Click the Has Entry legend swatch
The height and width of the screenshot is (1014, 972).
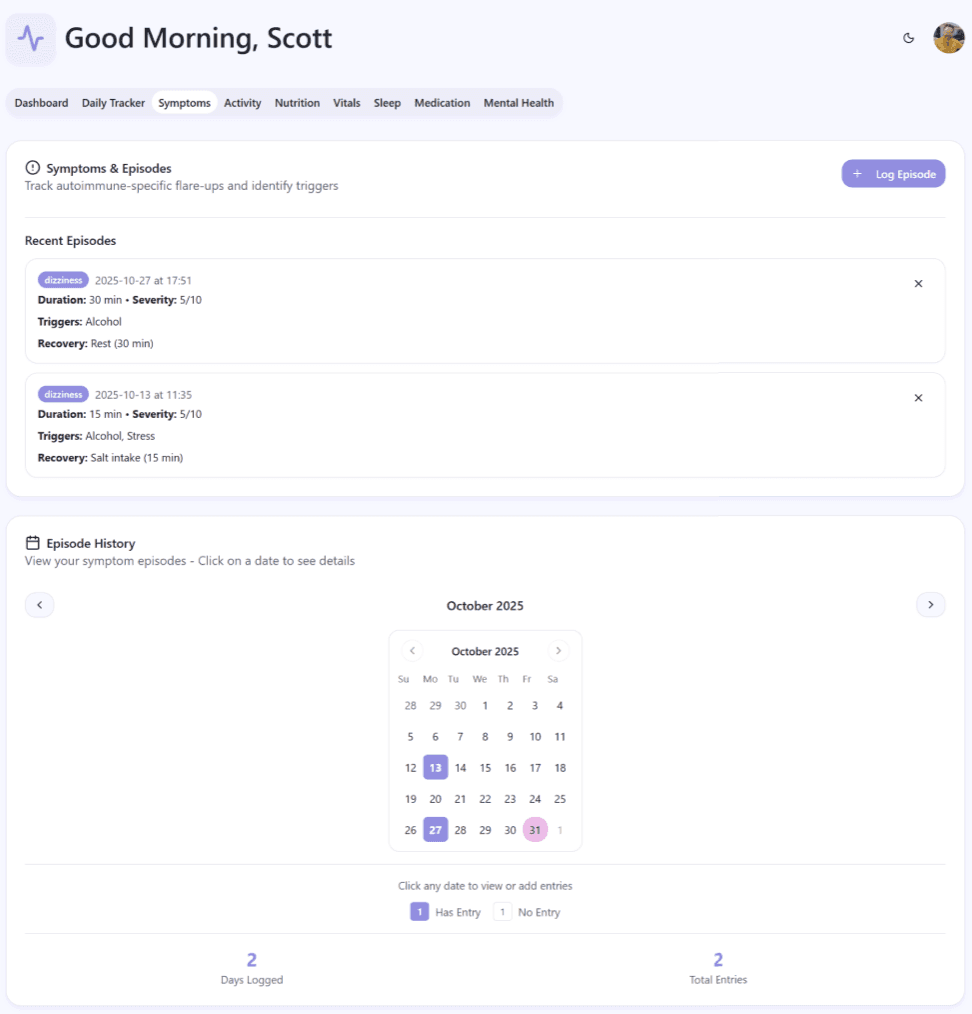[419, 912]
